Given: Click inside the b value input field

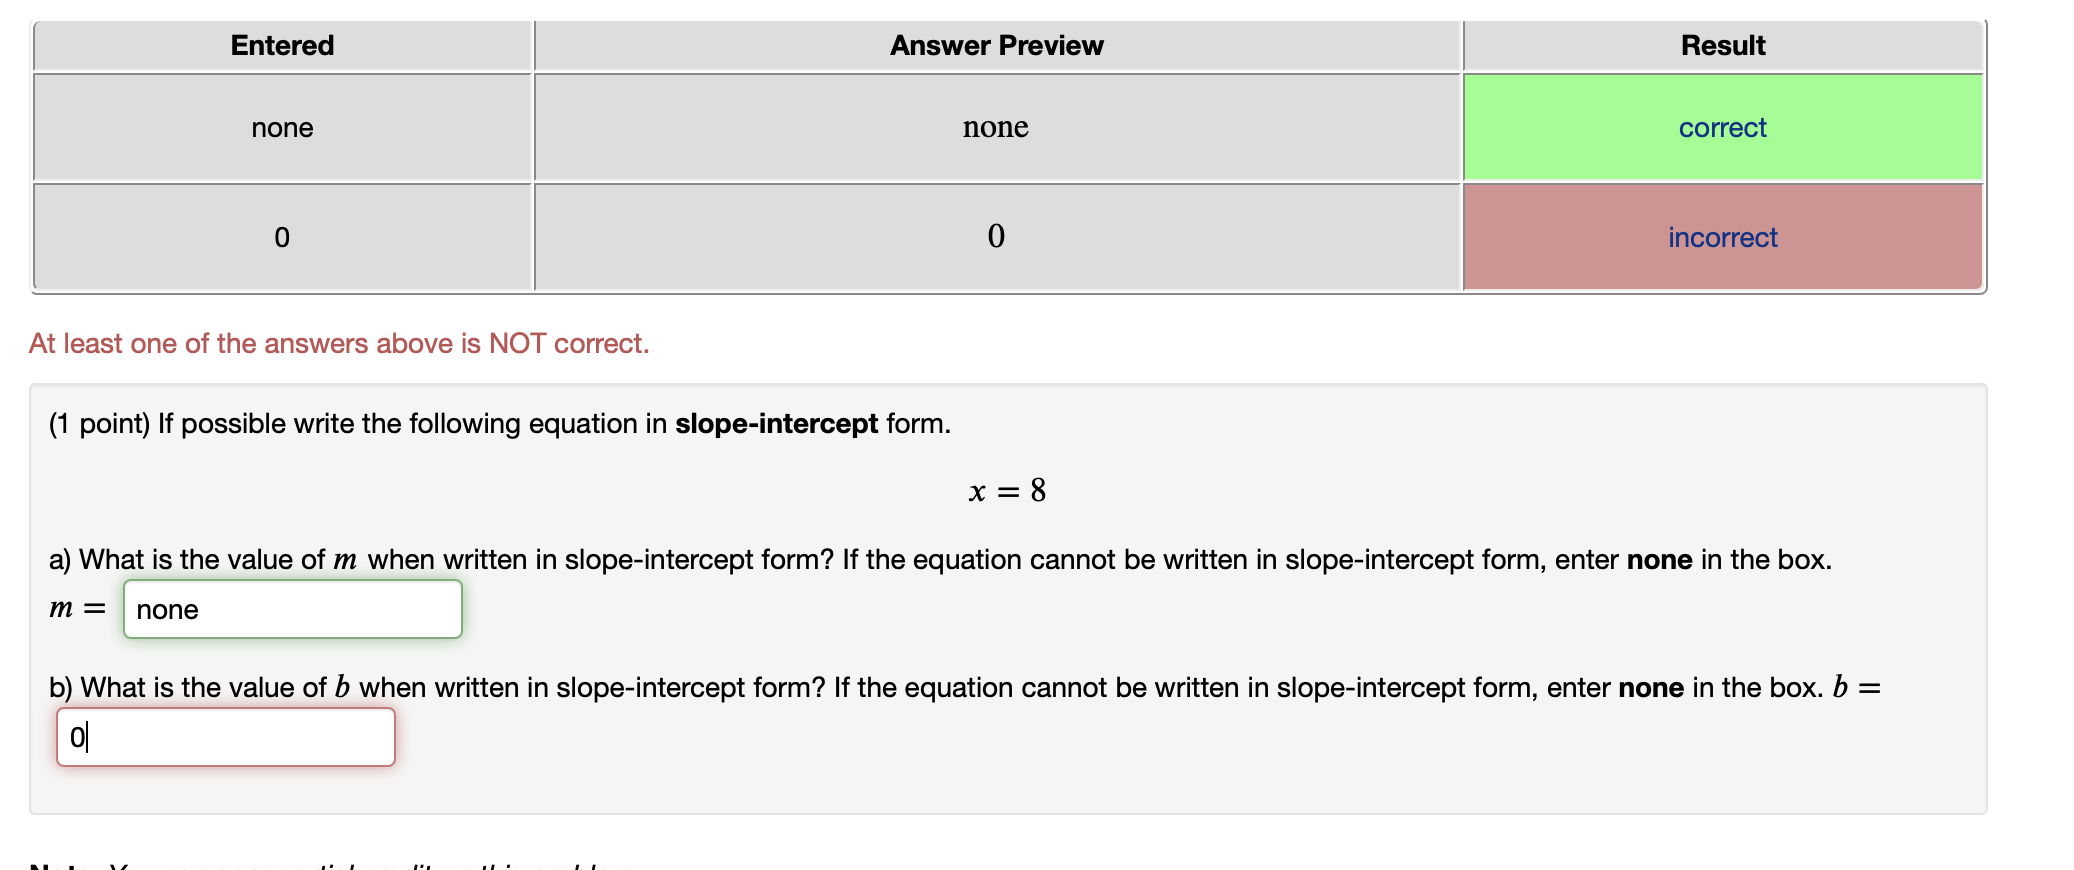Looking at the screenshot, I should click(x=225, y=737).
